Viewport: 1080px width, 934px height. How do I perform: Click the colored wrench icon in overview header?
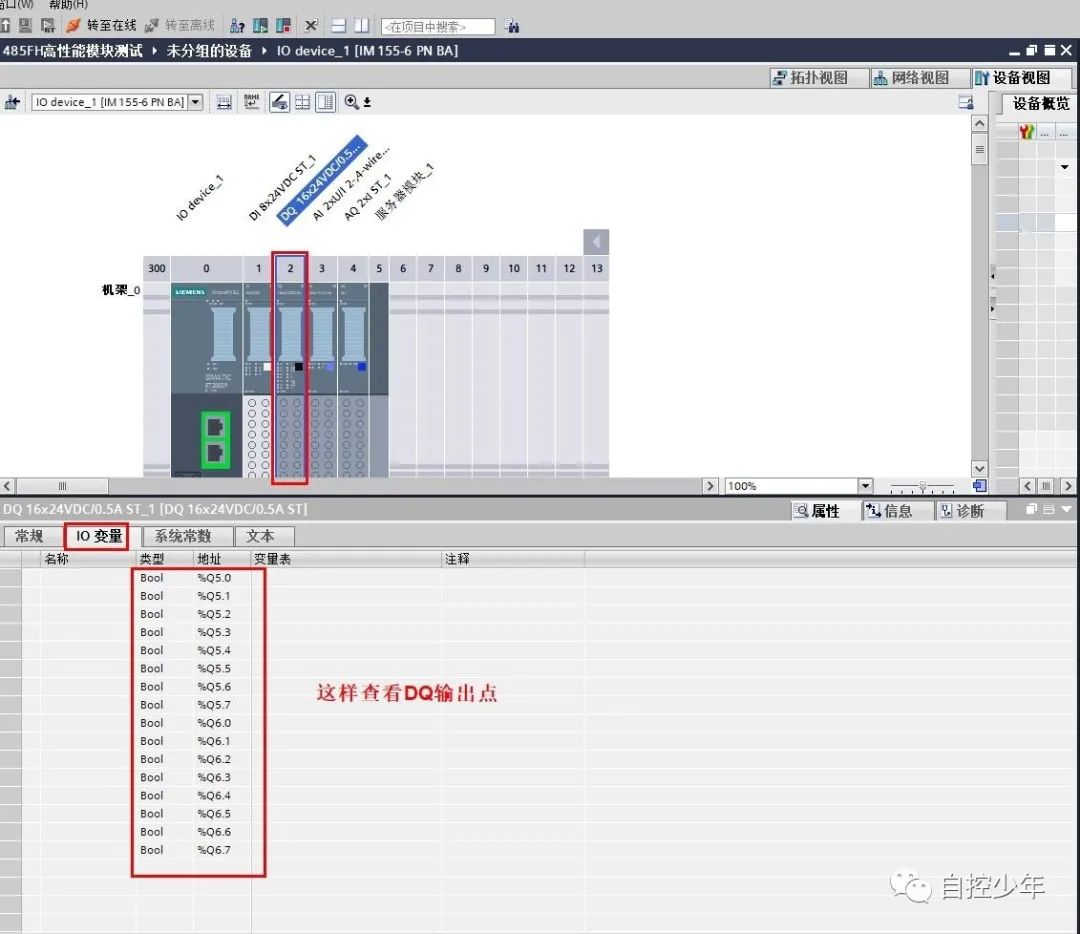pyautogui.click(x=1026, y=132)
